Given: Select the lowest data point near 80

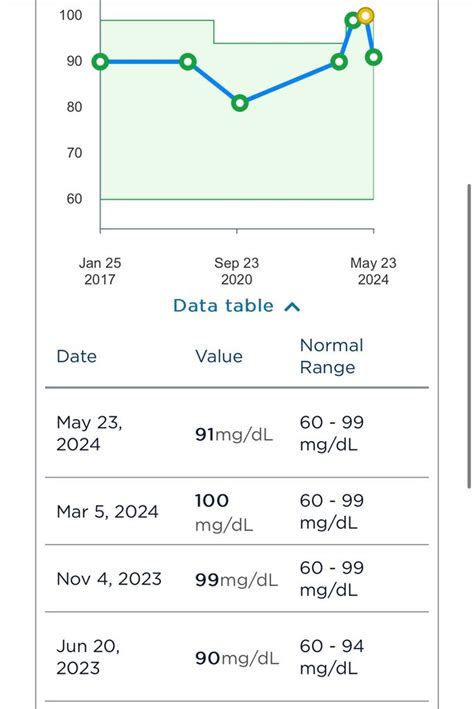Looking at the screenshot, I should click(240, 103).
